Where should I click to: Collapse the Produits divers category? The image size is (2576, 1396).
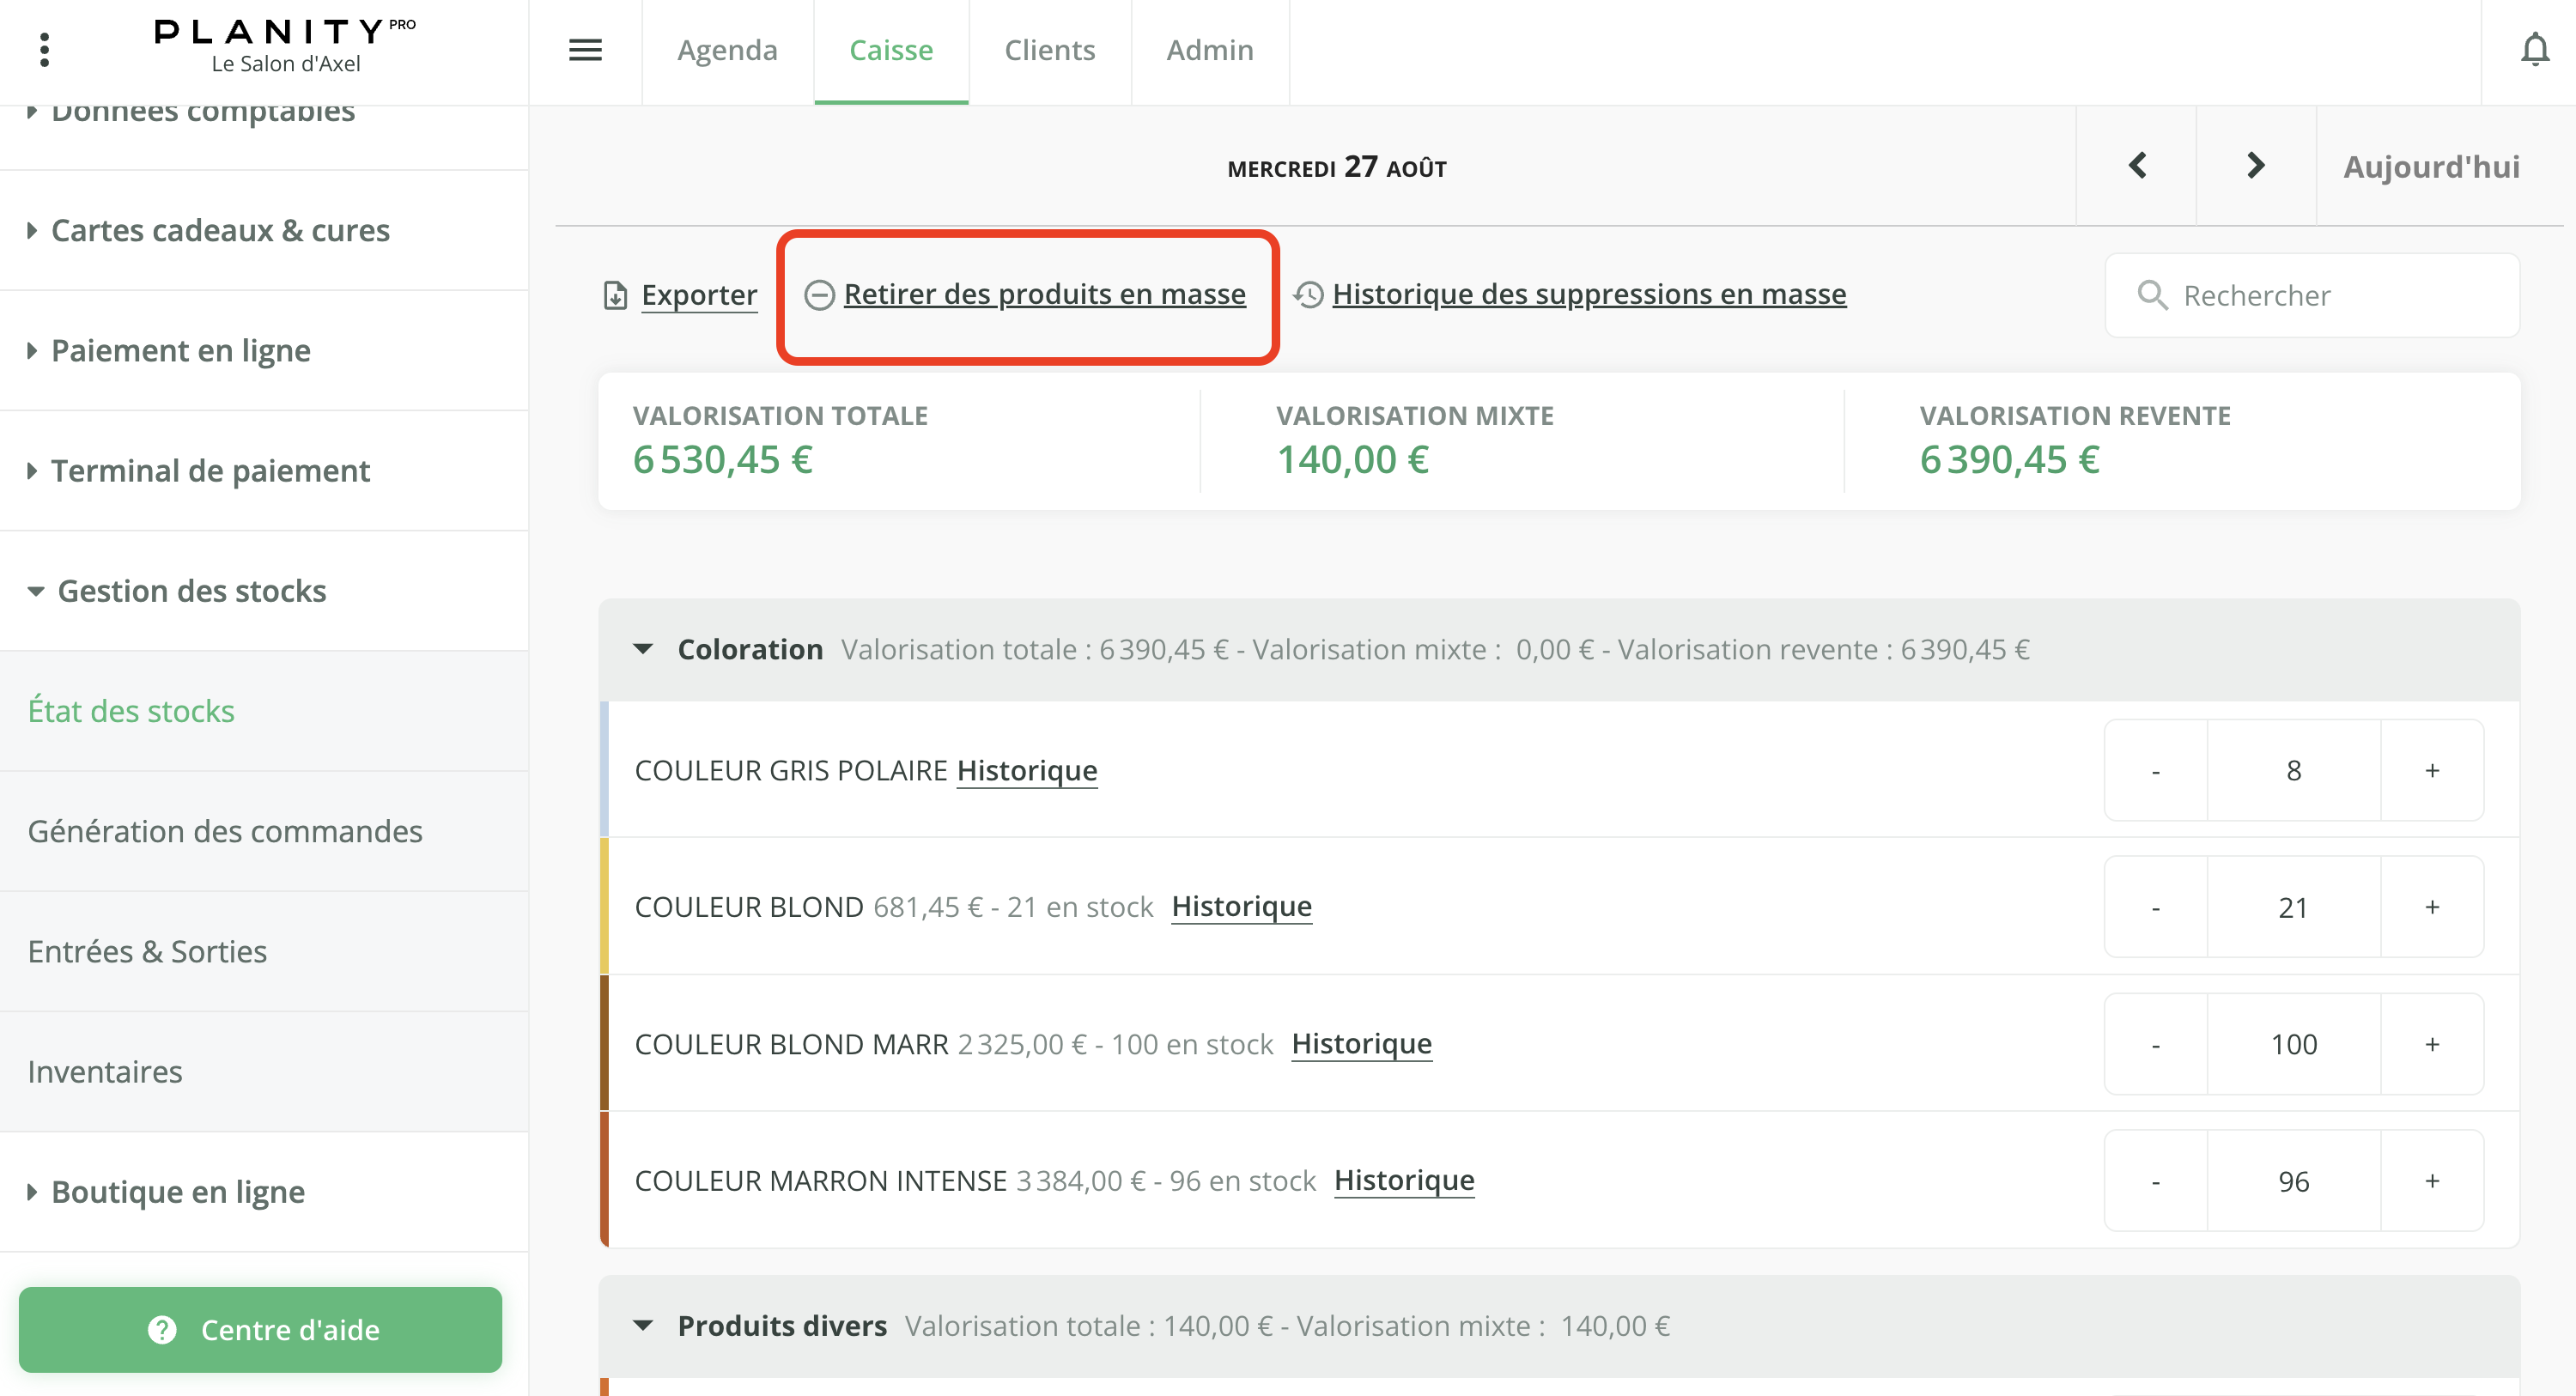[643, 1326]
